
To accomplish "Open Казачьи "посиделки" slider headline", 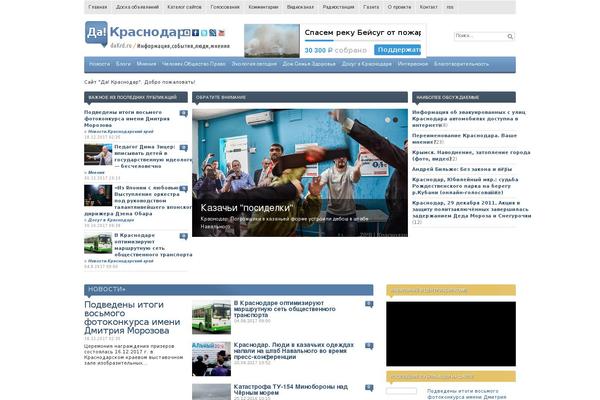I will coord(247,208).
